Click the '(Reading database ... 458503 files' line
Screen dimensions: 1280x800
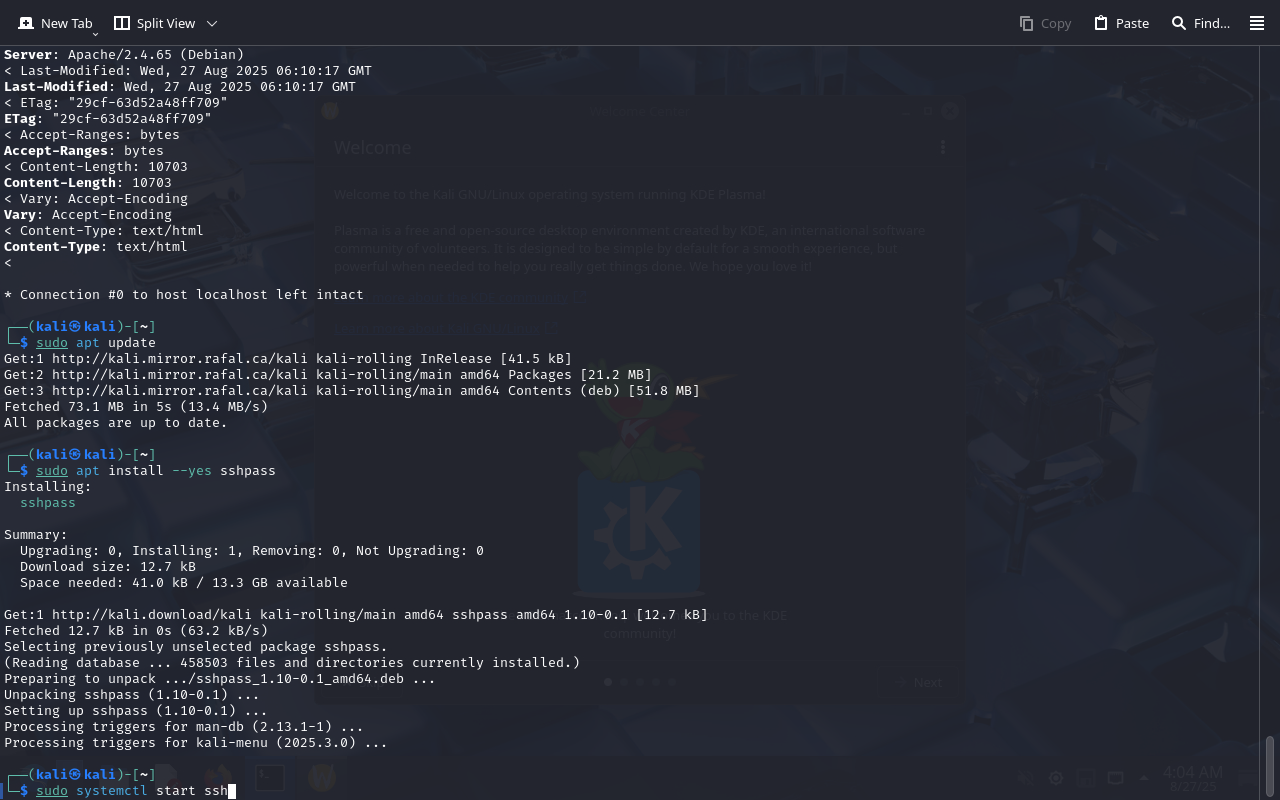coord(292,662)
